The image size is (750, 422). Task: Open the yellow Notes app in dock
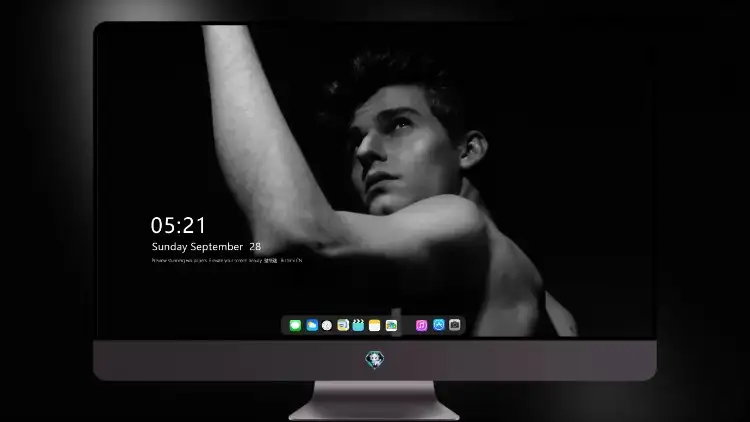375,325
